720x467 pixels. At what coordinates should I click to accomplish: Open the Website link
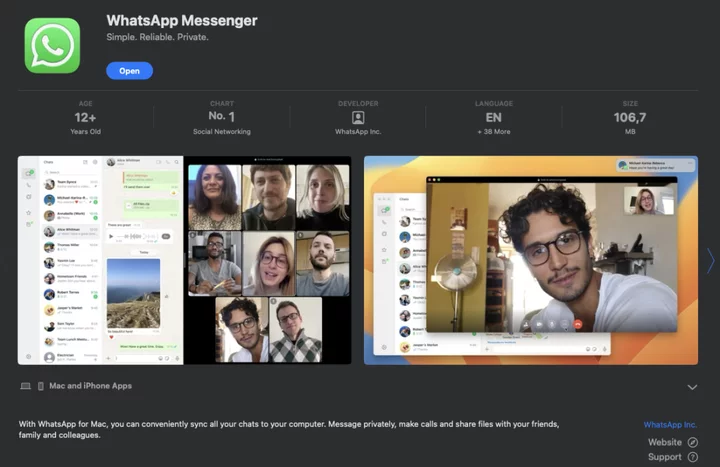click(x=664, y=442)
